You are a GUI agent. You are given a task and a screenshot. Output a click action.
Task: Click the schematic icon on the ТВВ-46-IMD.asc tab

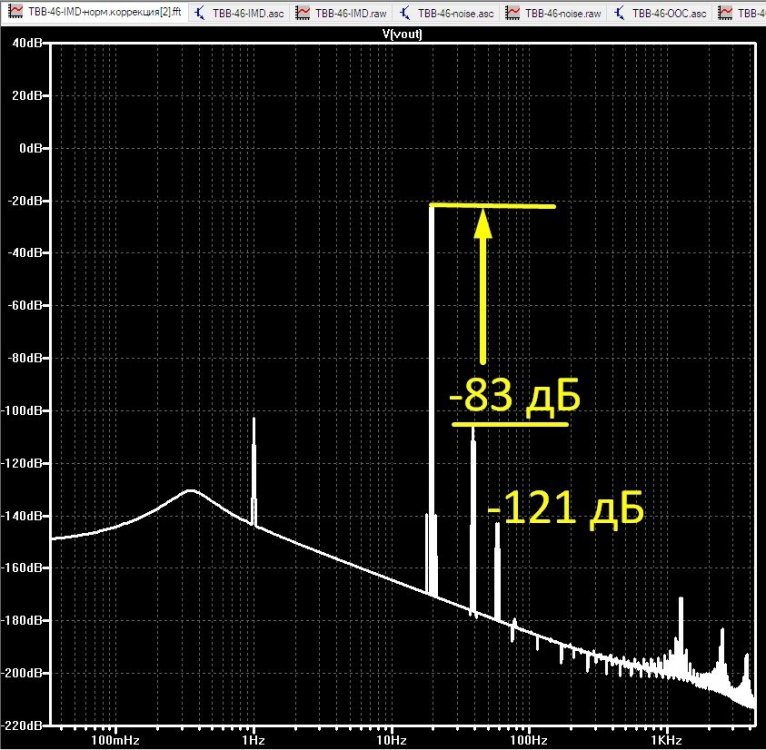(199, 13)
